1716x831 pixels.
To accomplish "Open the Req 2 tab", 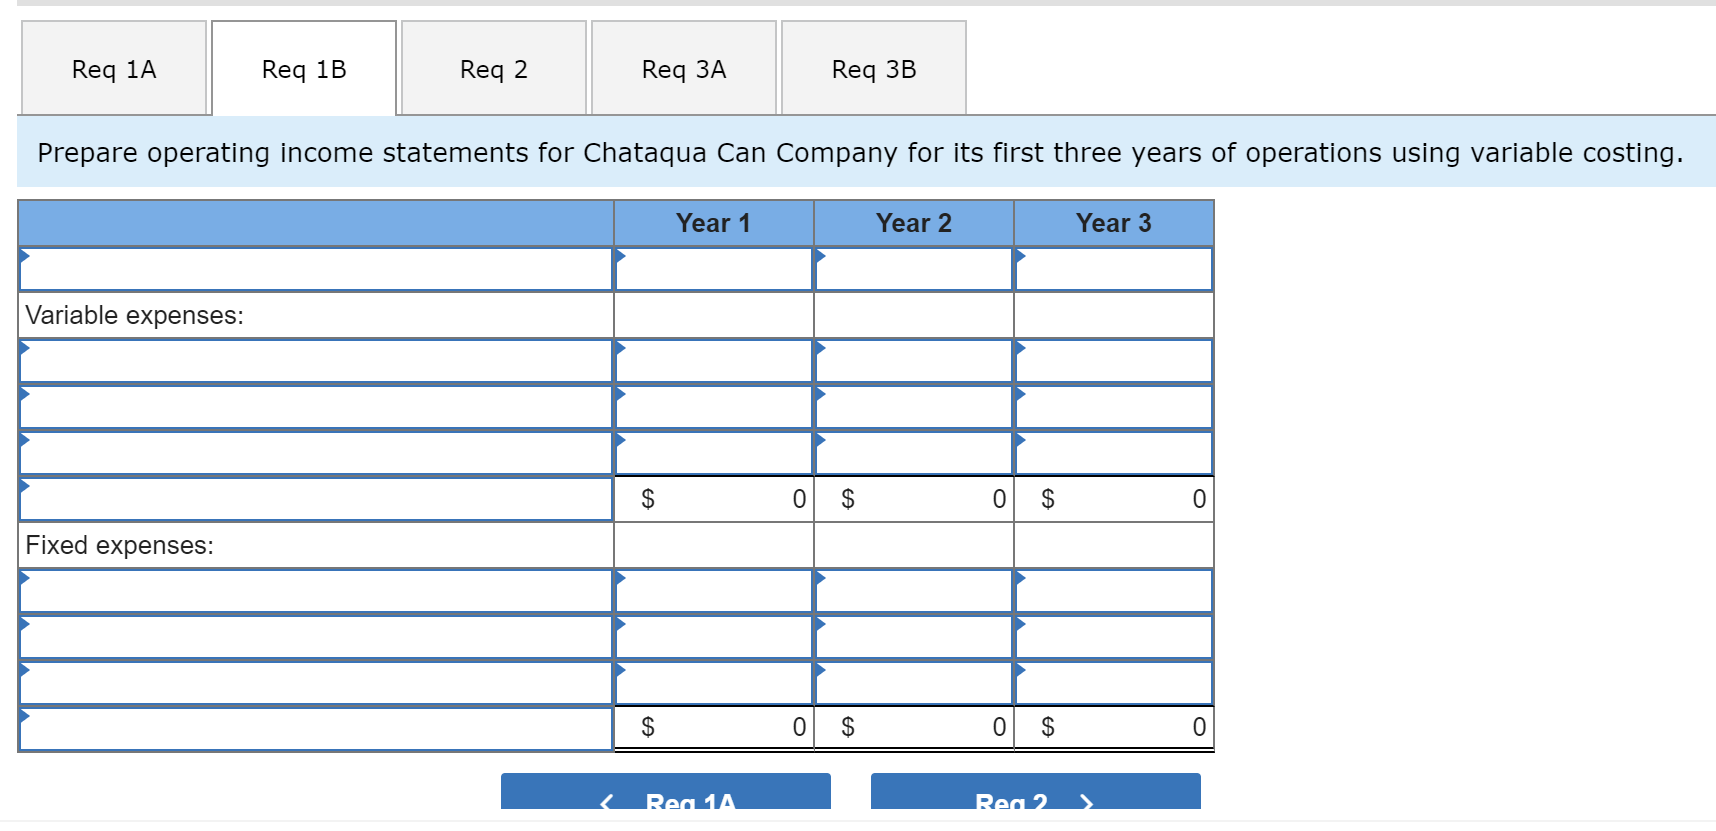I will [x=492, y=67].
